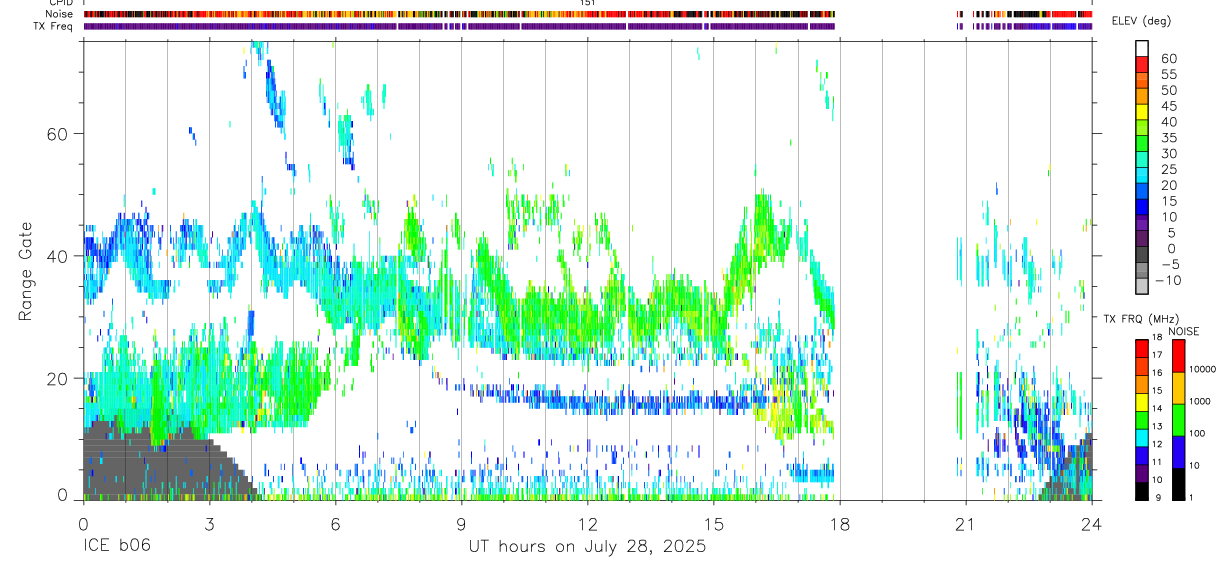This screenshot has width=1228, height=567.
Task: Click the '45' label on ELEV legend
Action: 1168,106
